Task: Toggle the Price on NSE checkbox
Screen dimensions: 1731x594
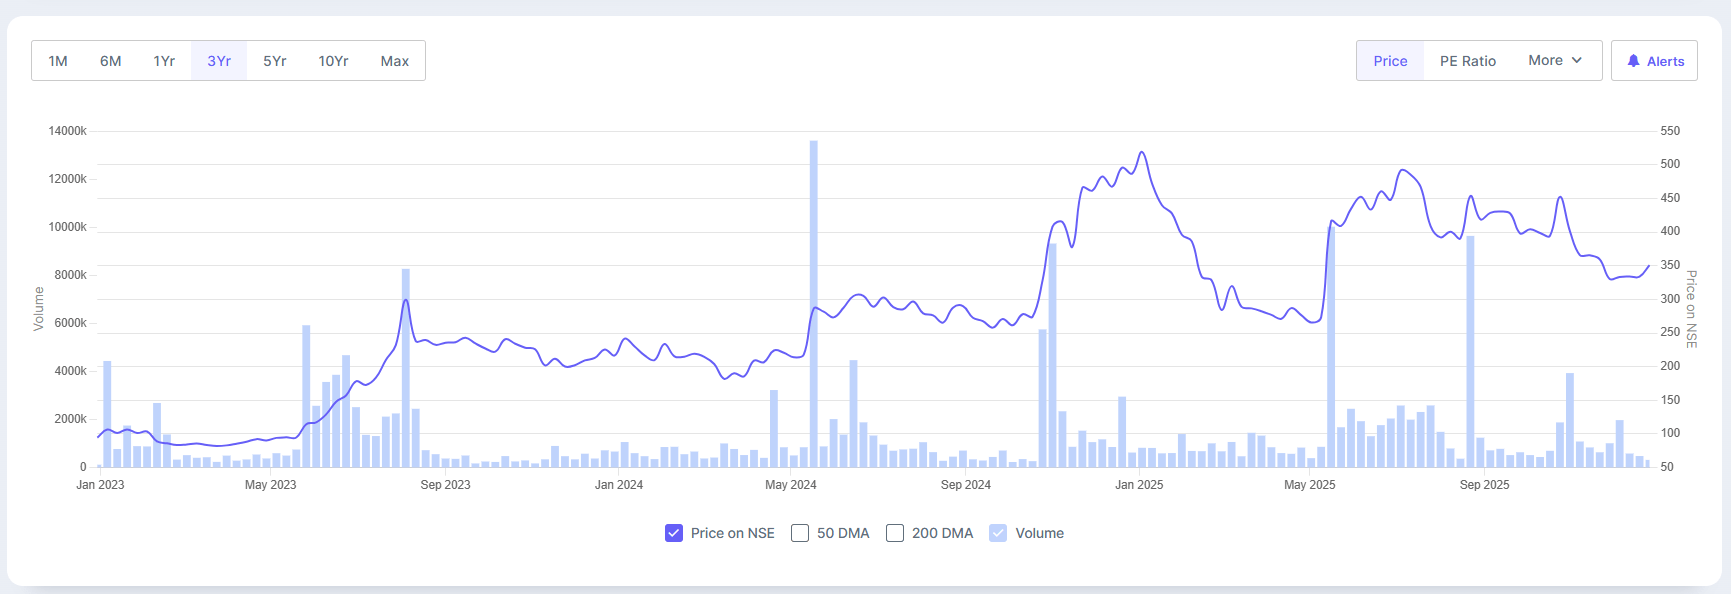Action: point(674,533)
